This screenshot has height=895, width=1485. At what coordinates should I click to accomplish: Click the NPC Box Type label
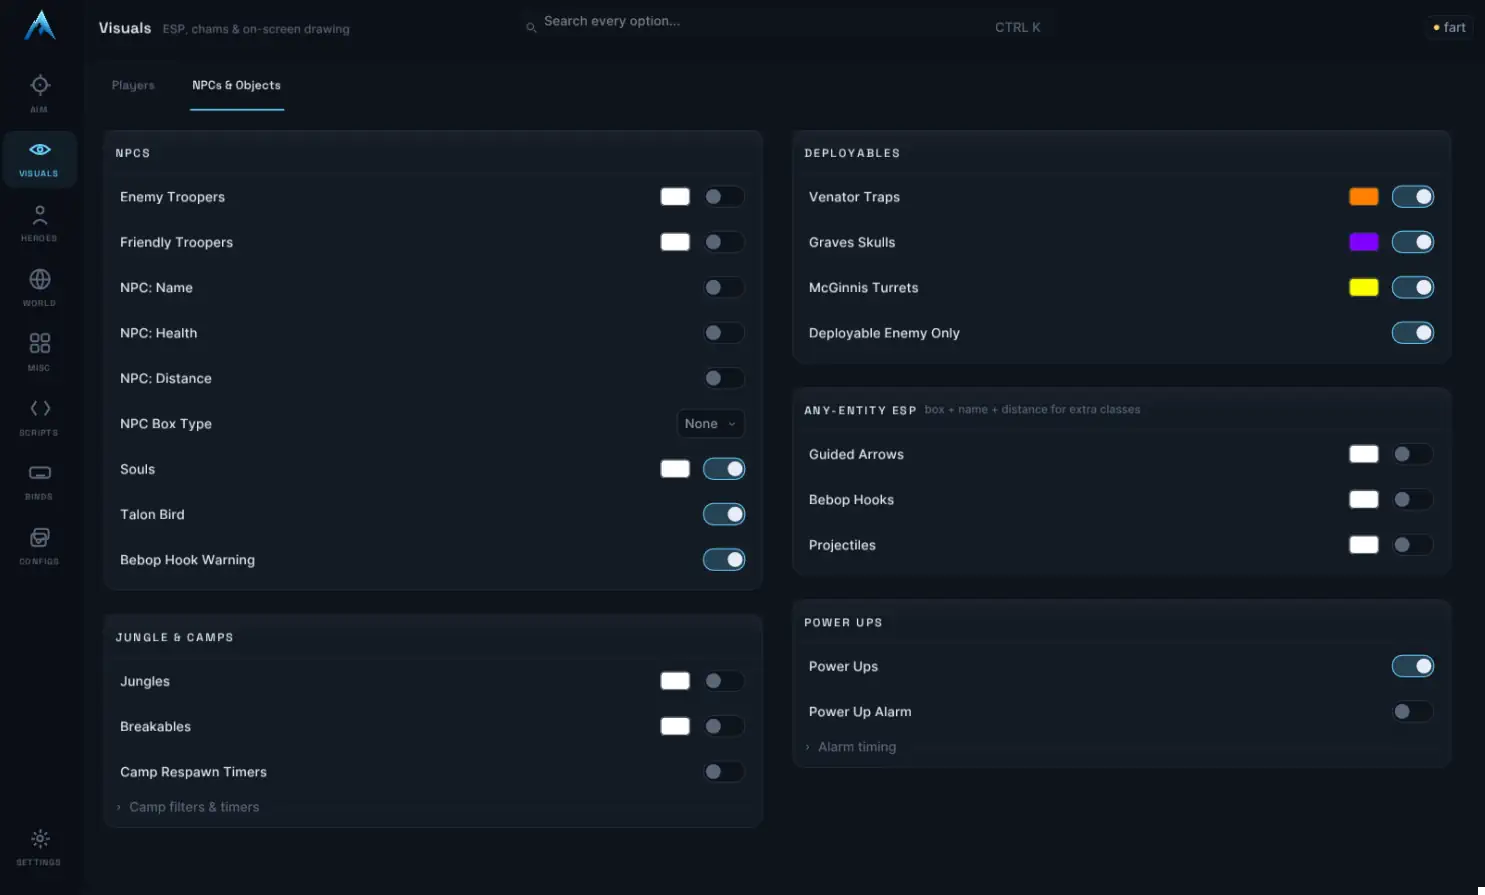(166, 424)
